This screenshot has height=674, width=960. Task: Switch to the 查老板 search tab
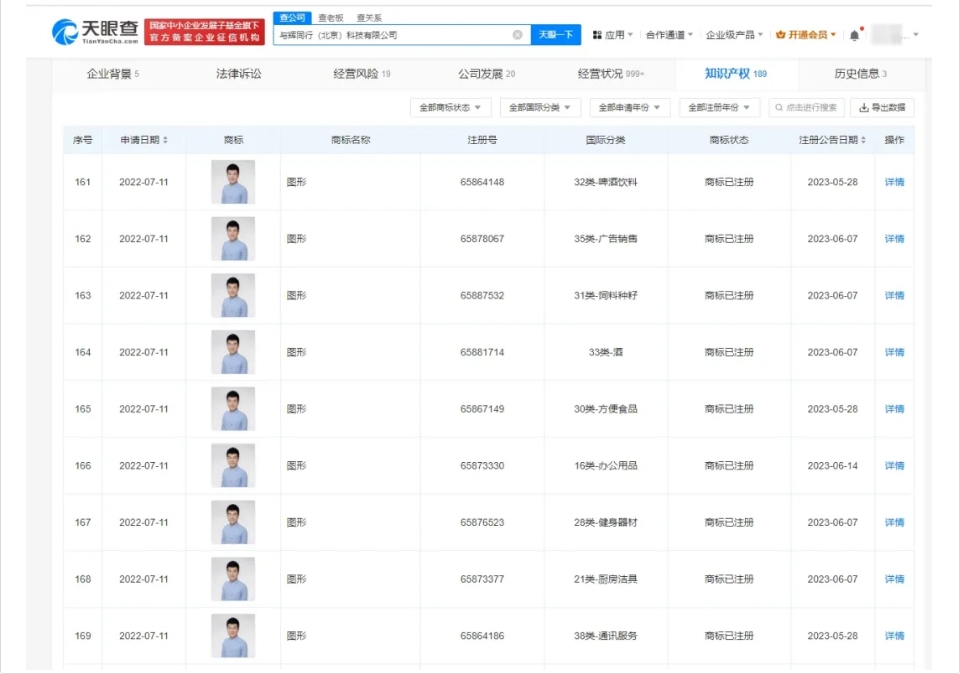[x=331, y=18]
